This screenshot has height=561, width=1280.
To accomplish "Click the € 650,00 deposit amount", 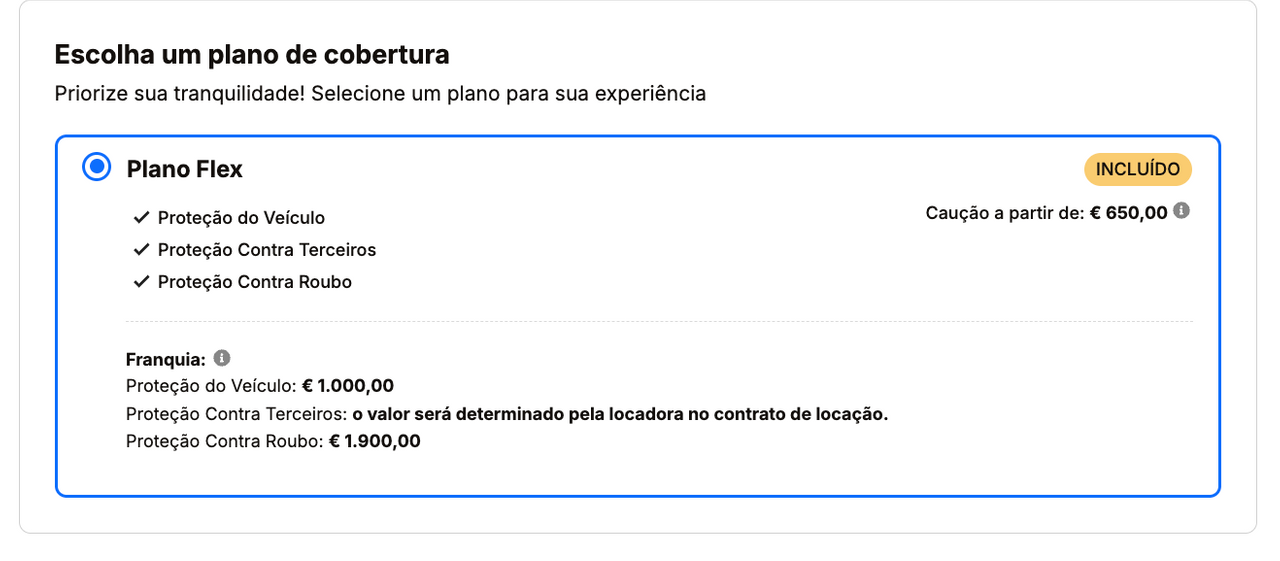I will (1129, 213).
